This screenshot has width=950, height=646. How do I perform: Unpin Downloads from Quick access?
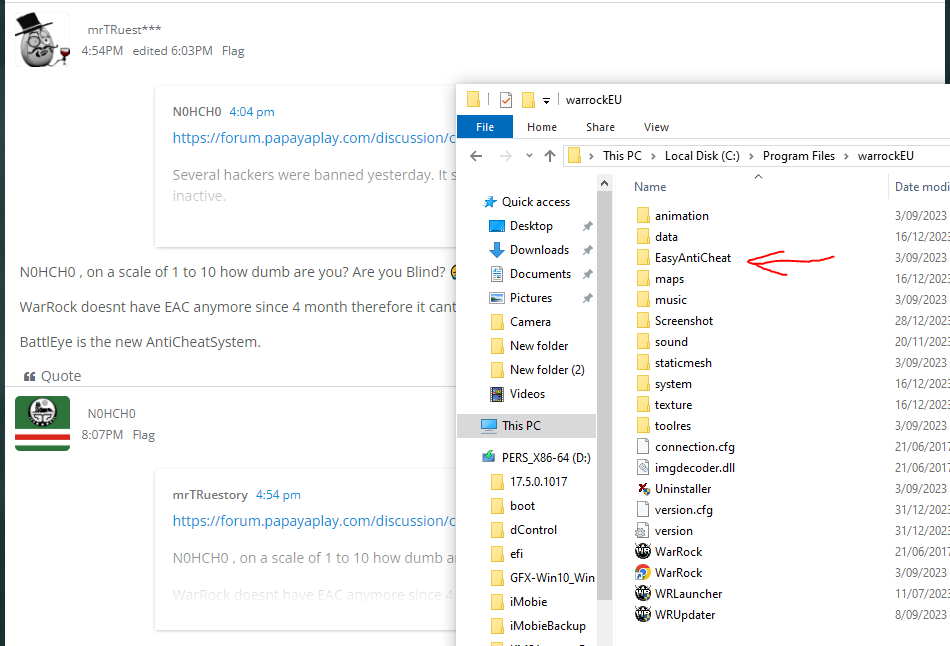[587, 250]
